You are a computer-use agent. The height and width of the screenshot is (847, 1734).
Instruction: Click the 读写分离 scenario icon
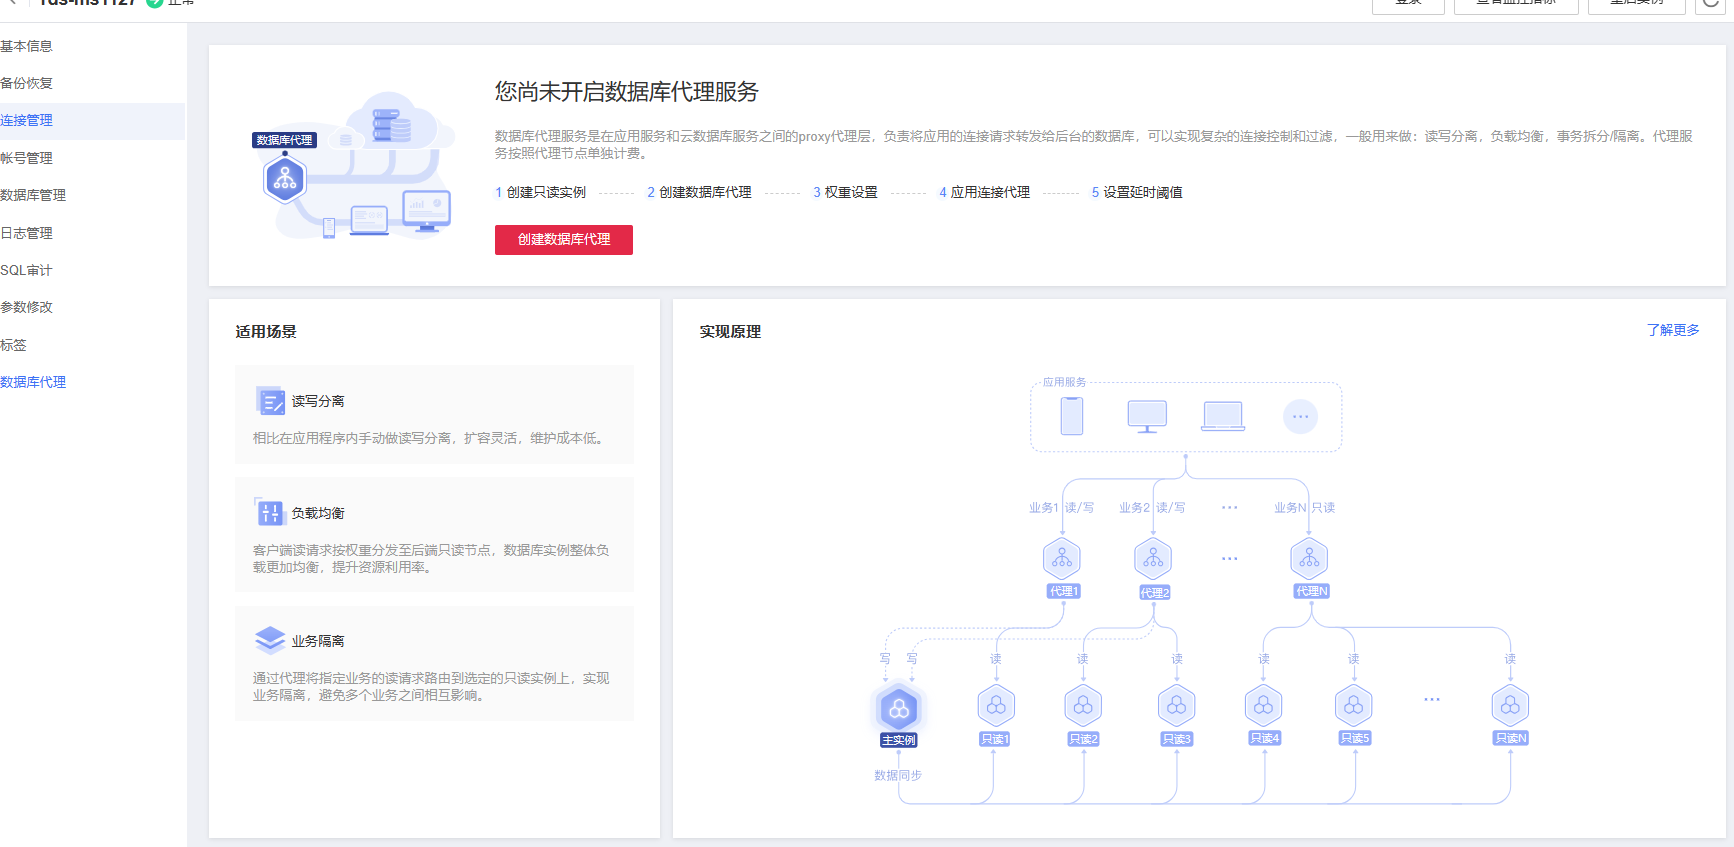click(270, 401)
